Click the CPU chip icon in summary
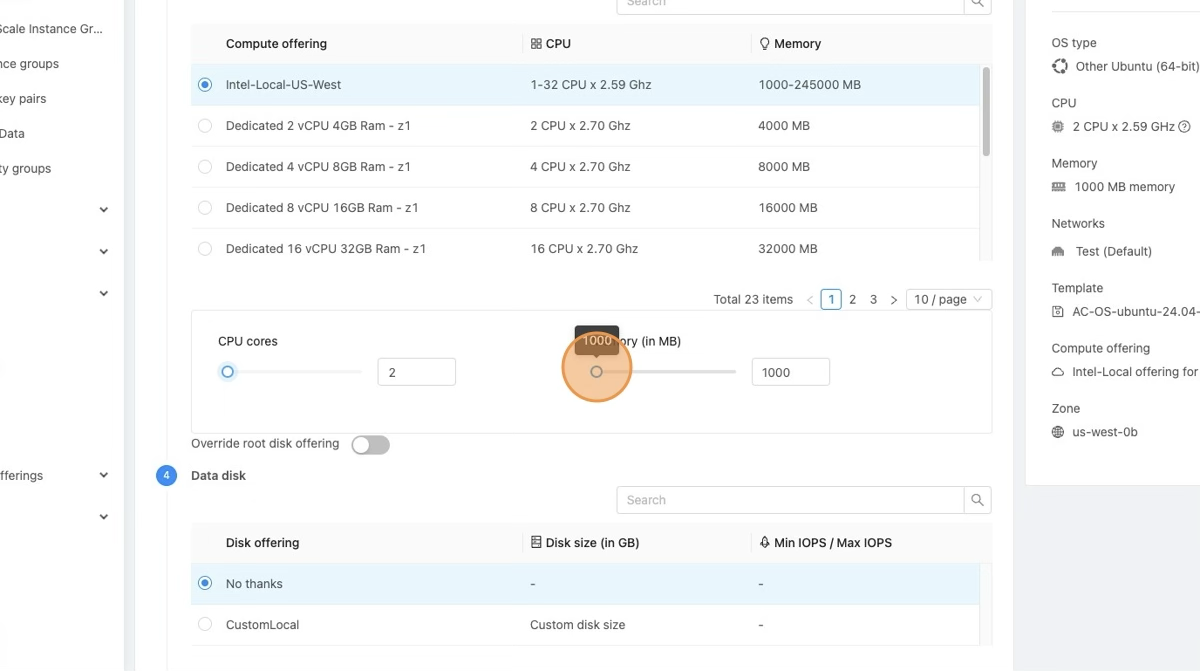The height and width of the screenshot is (671, 1200). tap(1058, 127)
